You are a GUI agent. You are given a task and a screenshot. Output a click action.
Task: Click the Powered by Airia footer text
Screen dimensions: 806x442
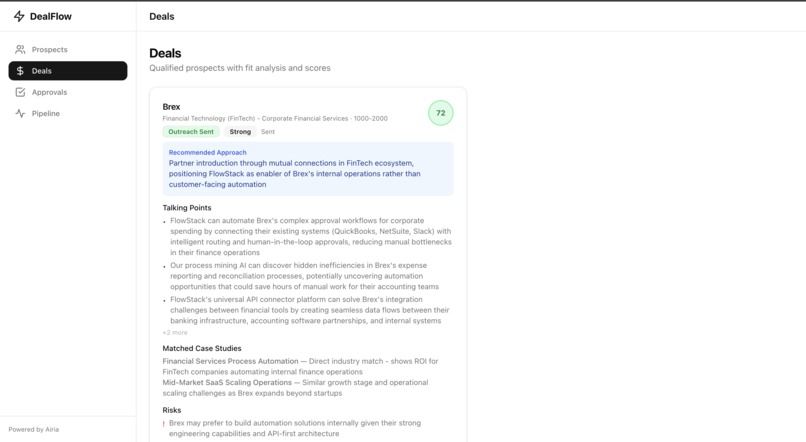click(x=33, y=429)
